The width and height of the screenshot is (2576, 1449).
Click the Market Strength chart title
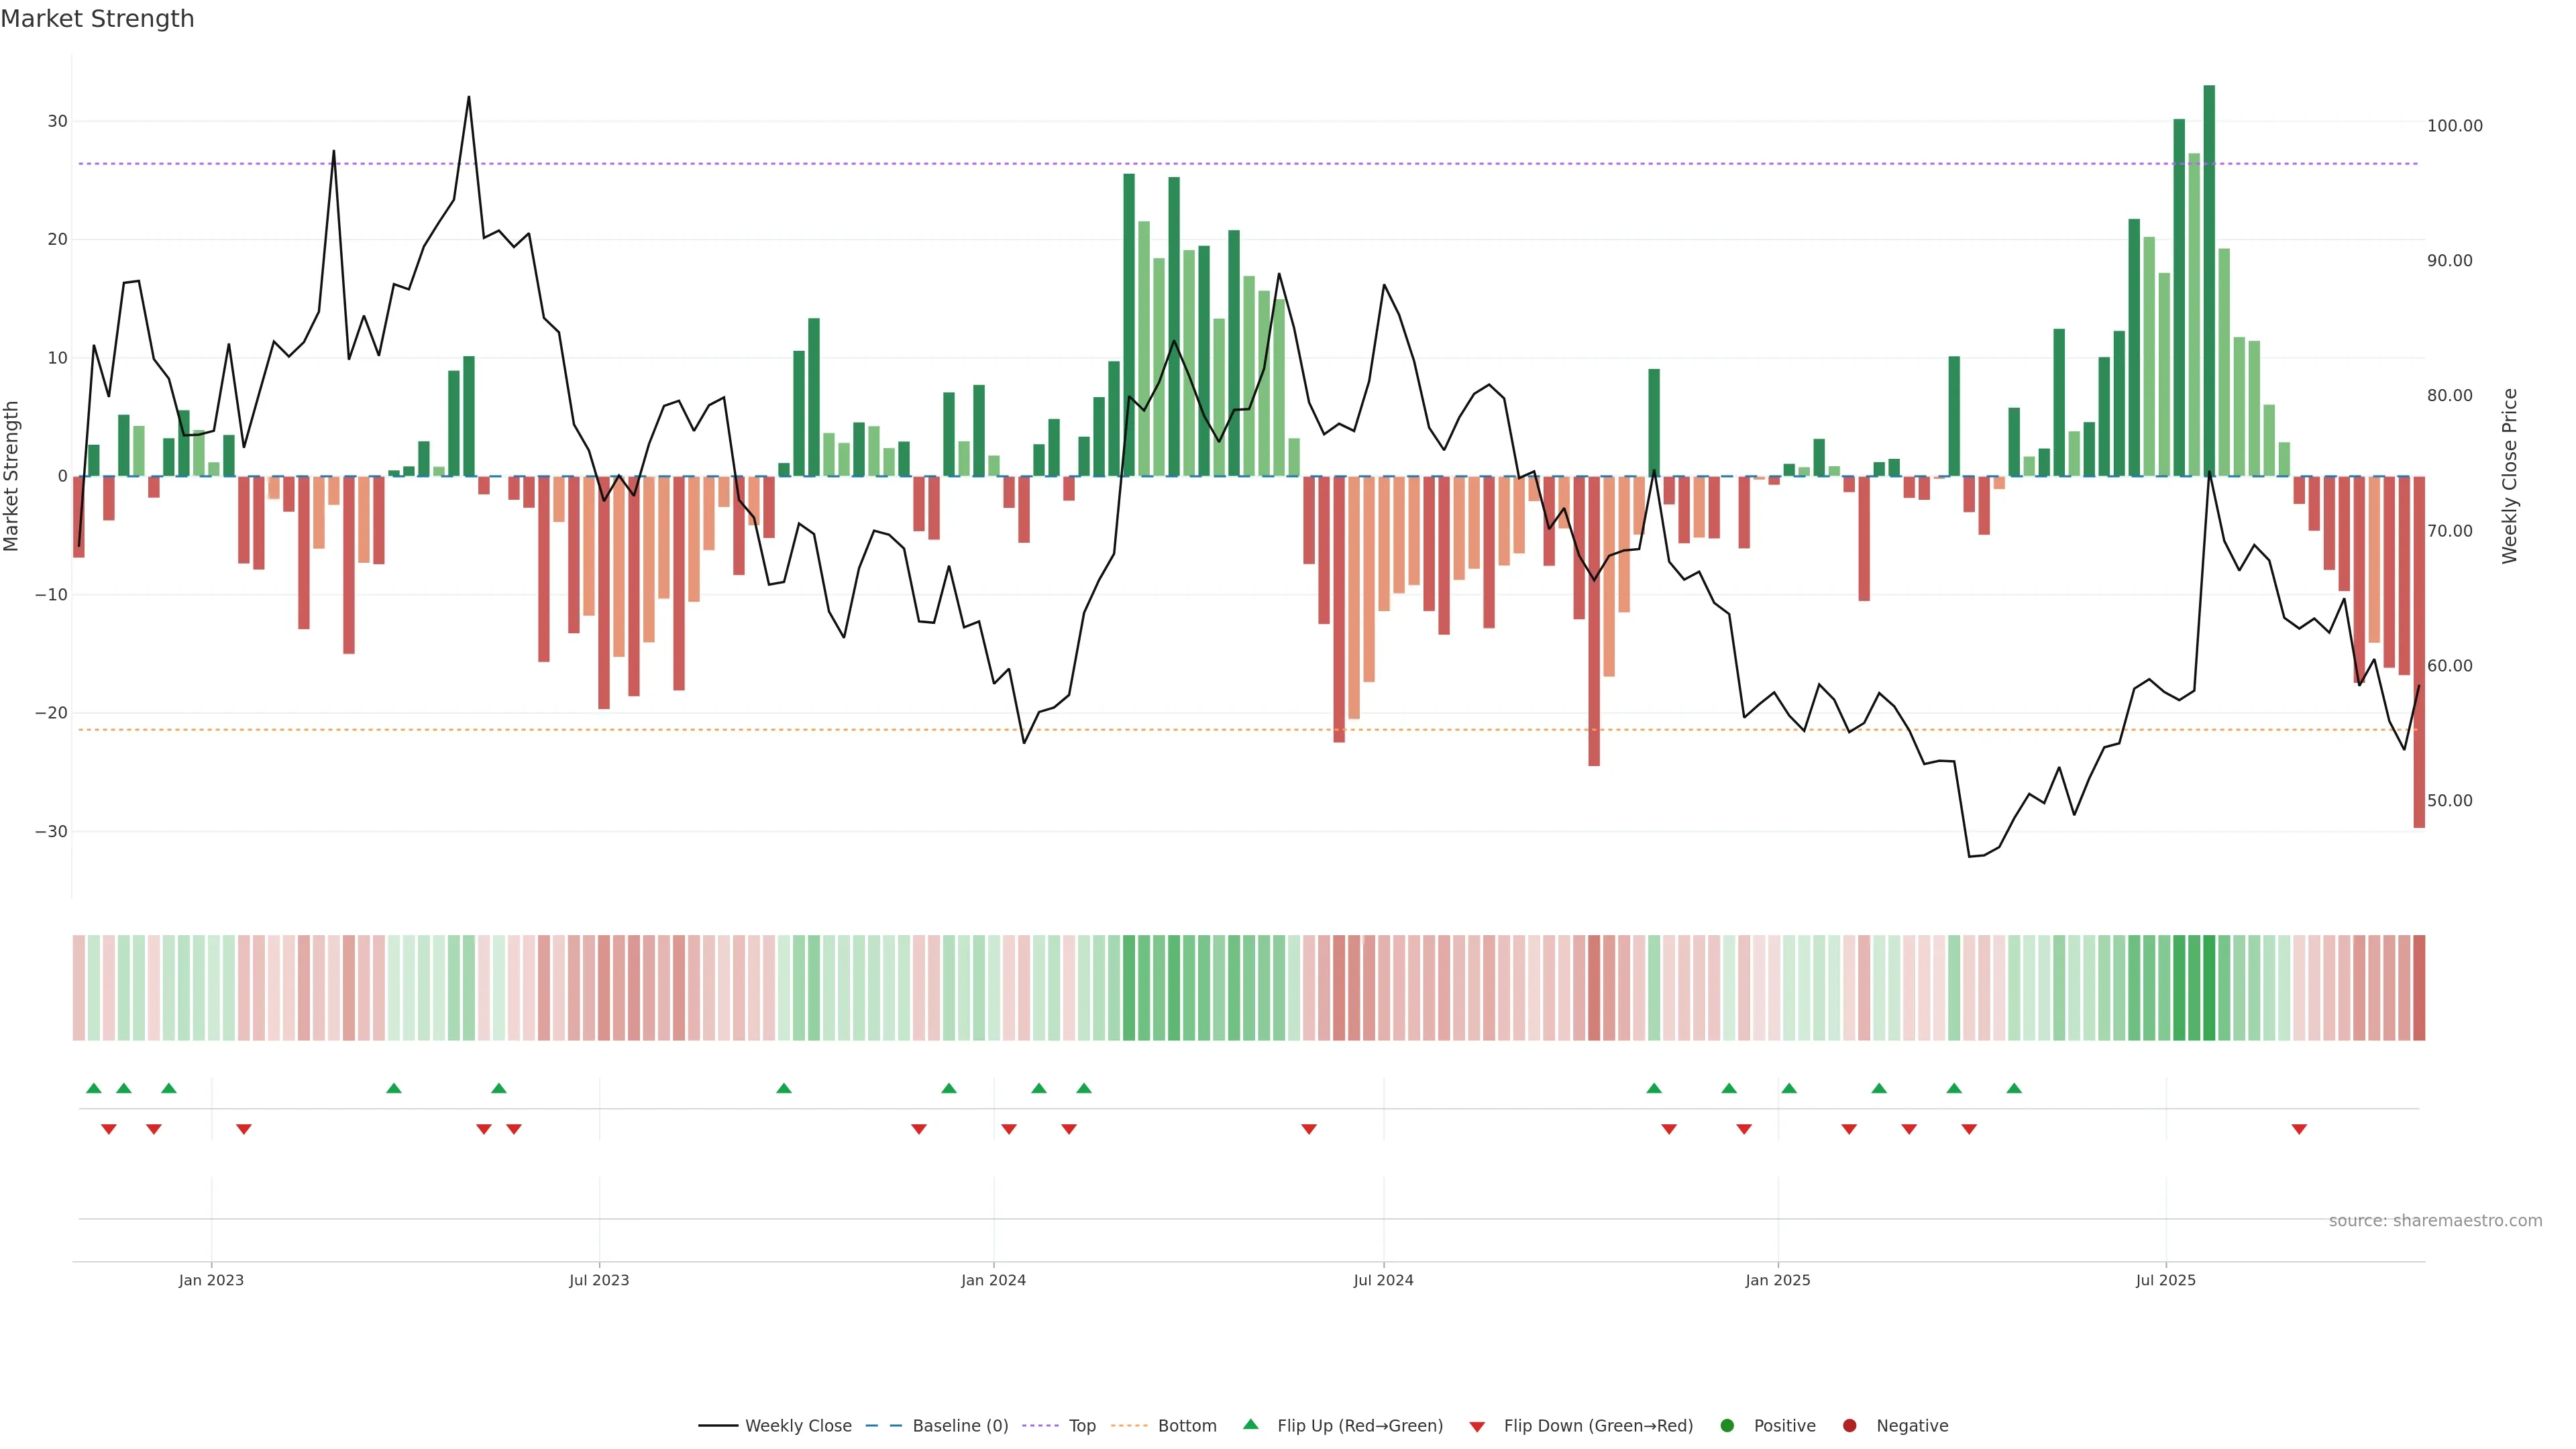(97, 19)
